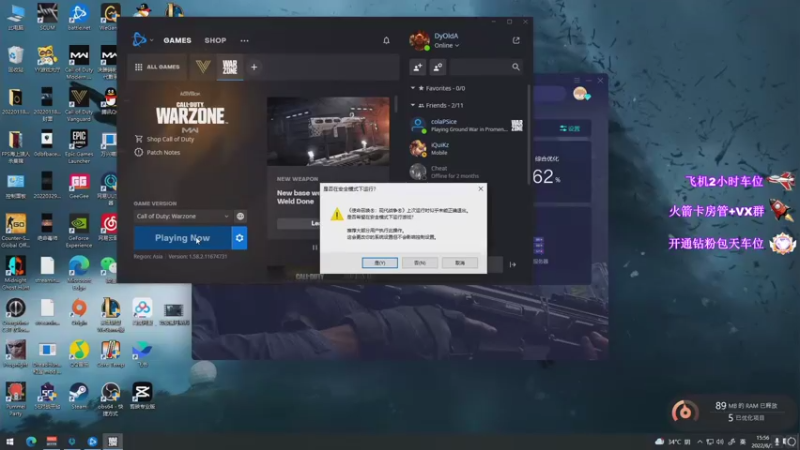Open Call of Duty Vanguard shortcut
Viewport: 800px width, 450px height.
click(x=79, y=104)
